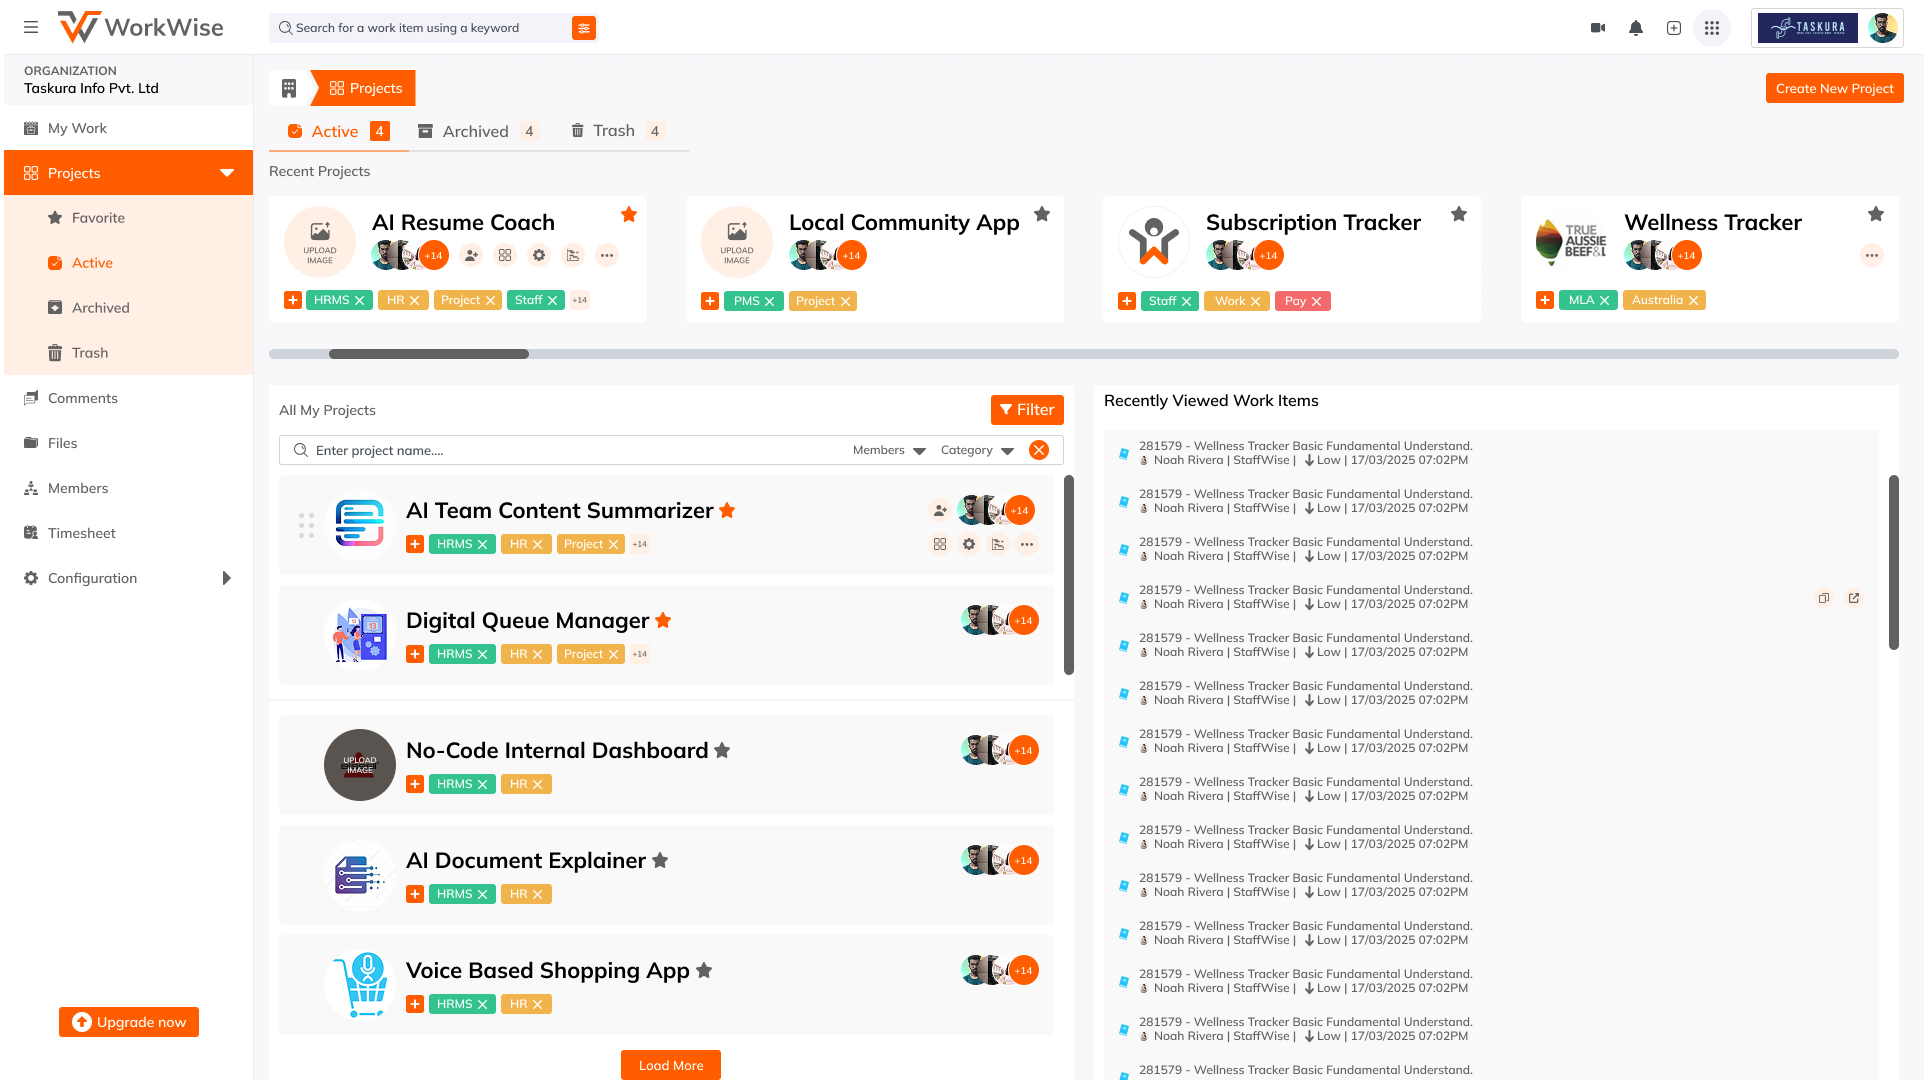Open Wellness Tracker more options ellipsis
This screenshot has height=1090, width=1928.
[1872, 255]
